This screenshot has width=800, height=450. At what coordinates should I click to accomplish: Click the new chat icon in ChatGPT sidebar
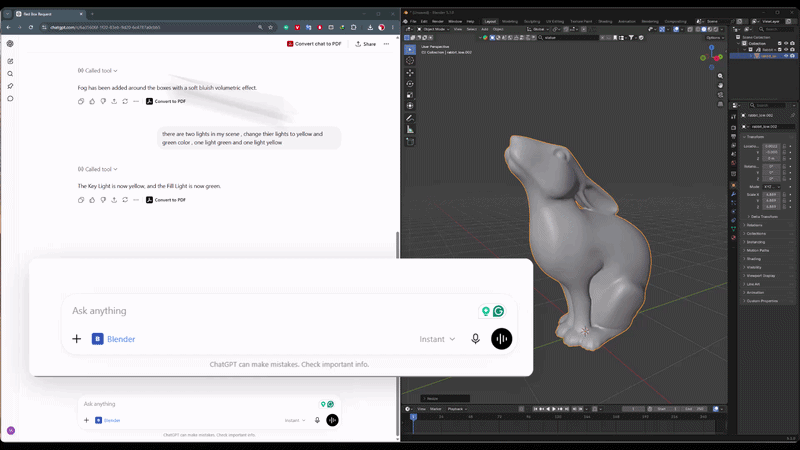10,61
